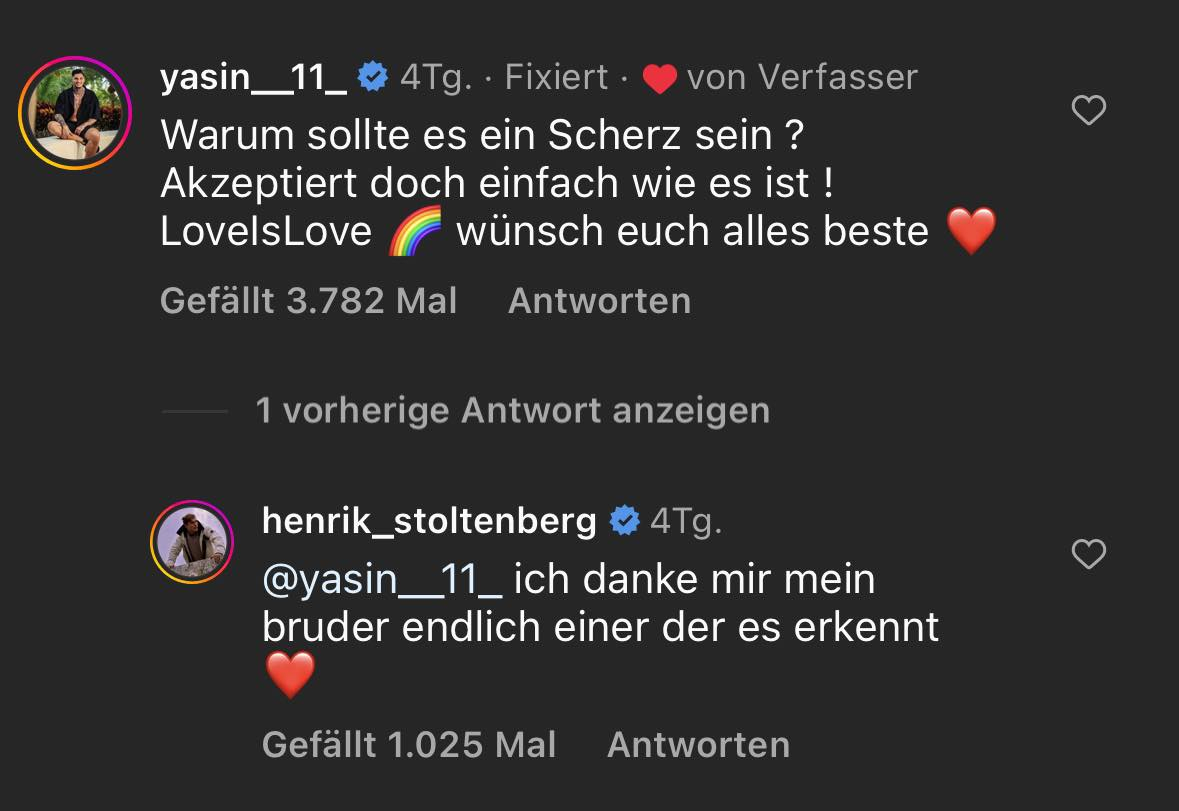Click the "Fixiert" pinned label
Image resolution: width=1179 pixels, height=811 pixels.
coord(556,77)
